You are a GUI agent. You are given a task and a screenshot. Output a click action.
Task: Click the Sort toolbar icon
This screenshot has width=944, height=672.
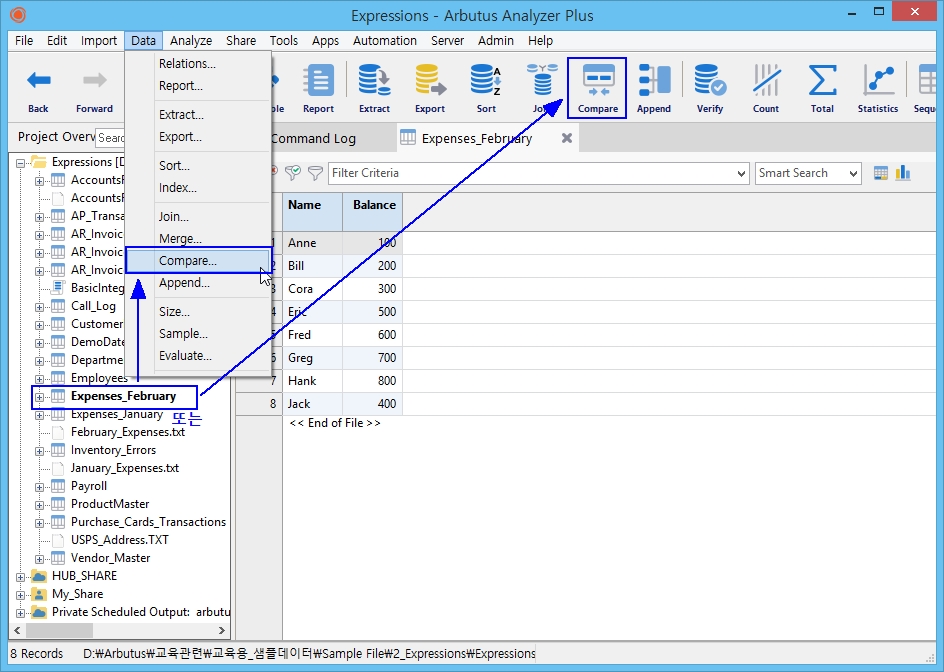[x=486, y=81]
